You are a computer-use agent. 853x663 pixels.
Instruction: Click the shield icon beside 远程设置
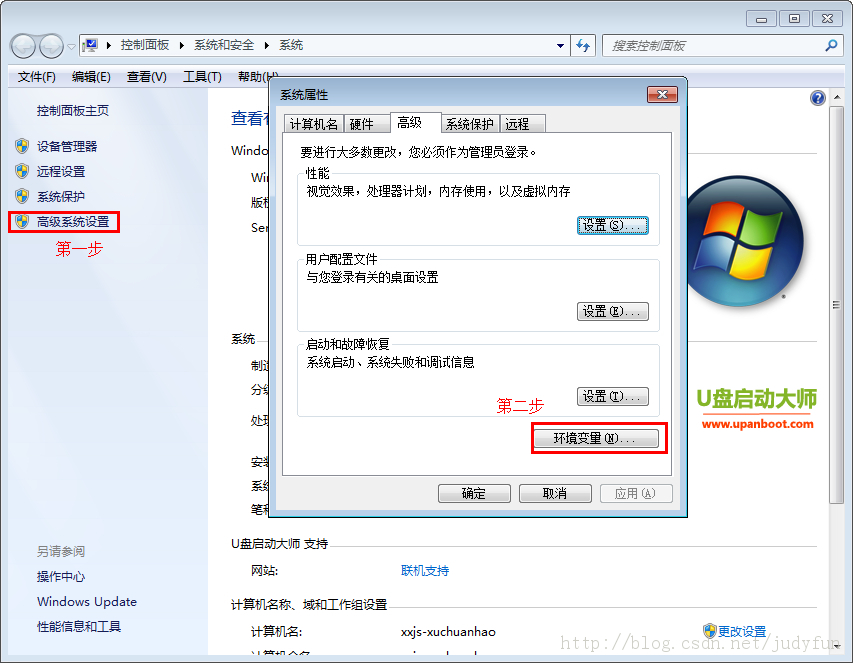pyautogui.click(x=22, y=171)
